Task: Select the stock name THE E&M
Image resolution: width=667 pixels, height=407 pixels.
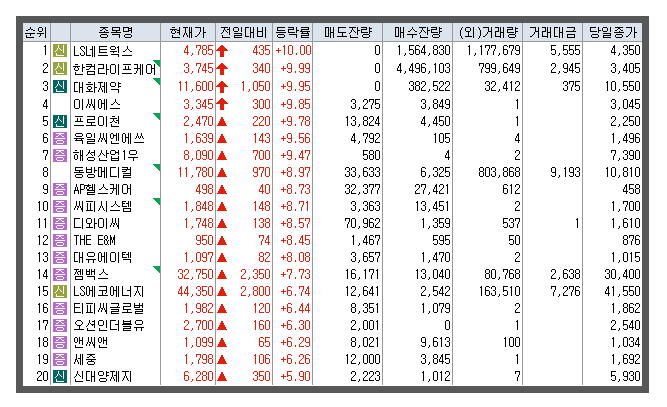Action: 94,241
